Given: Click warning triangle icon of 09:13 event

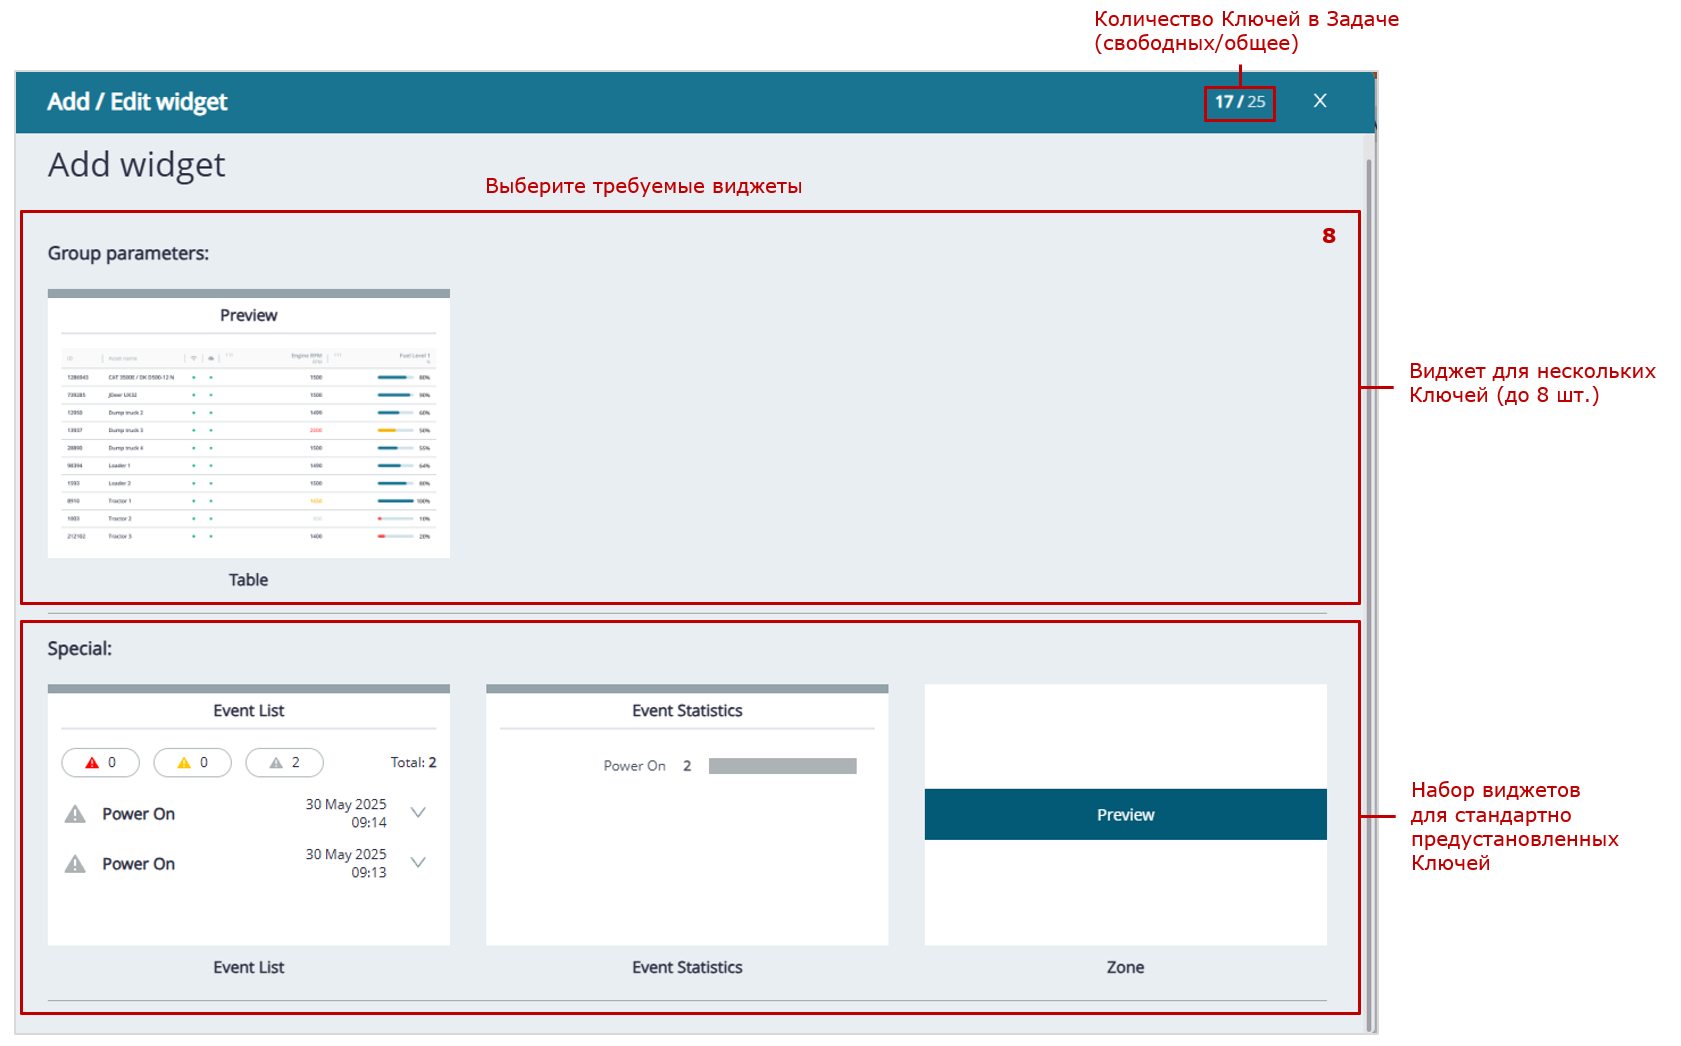Looking at the screenshot, I should pyautogui.click(x=75, y=864).
